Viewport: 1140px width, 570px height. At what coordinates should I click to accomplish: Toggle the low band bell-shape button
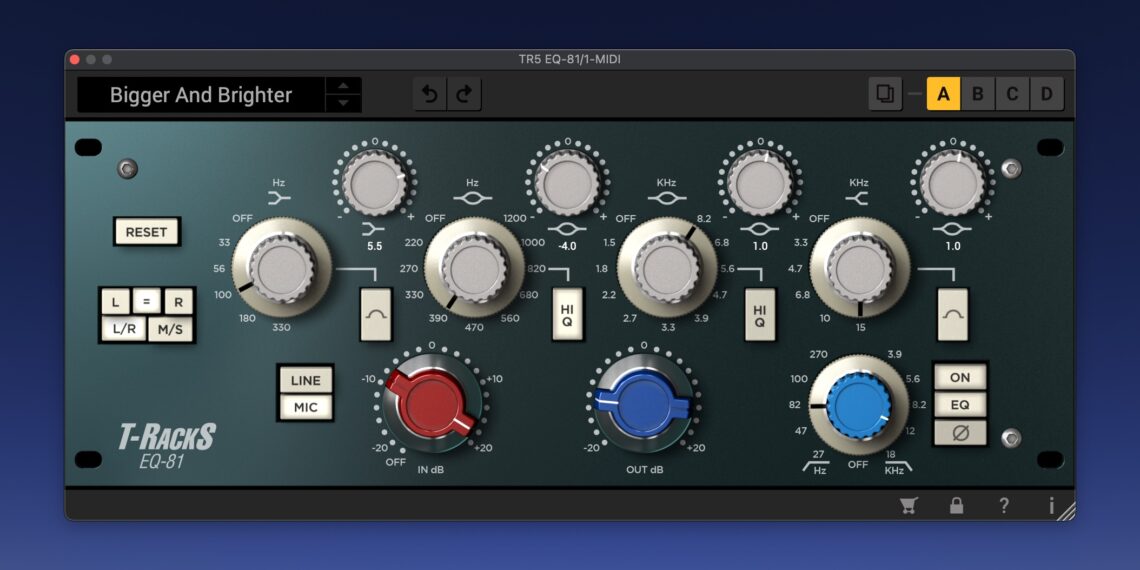tap(375, 313)
